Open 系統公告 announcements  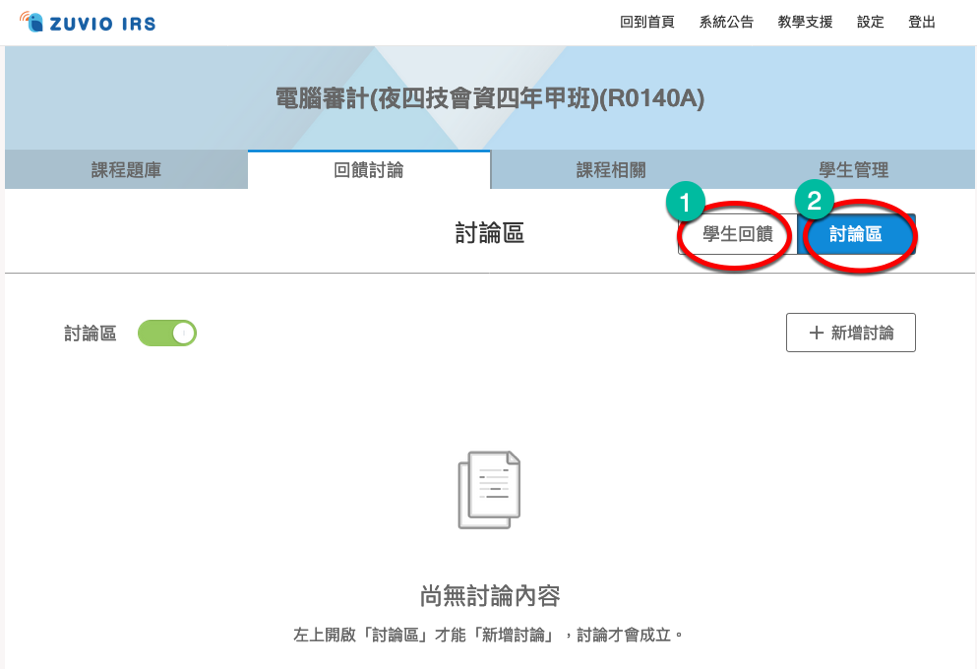pyautogui.click(x=726, y=22)
